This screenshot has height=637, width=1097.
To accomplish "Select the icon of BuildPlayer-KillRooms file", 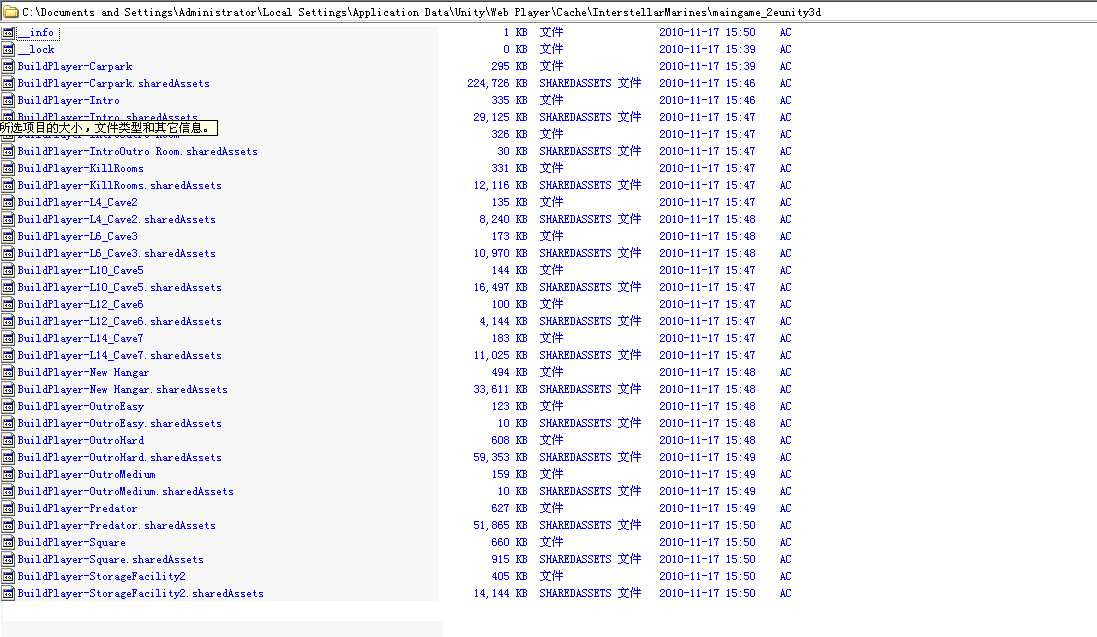I will 8,168.
